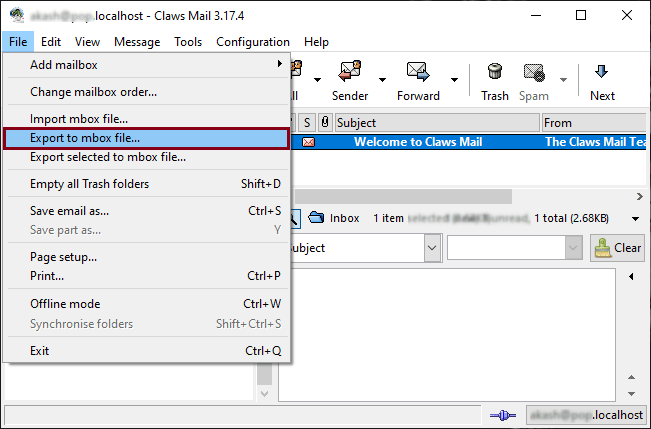Click the Inbox folder label in status line
Screen dimensions: 651x429
344,218
